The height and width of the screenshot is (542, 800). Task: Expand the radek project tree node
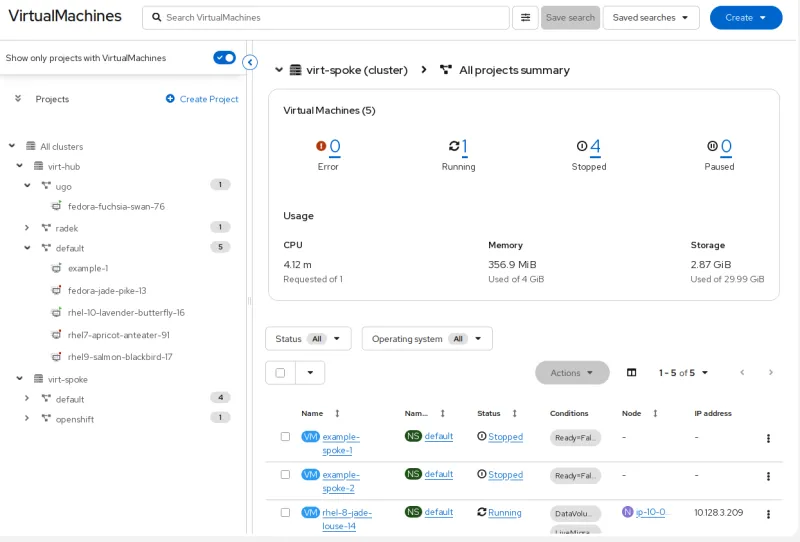(x=28, y=228)
